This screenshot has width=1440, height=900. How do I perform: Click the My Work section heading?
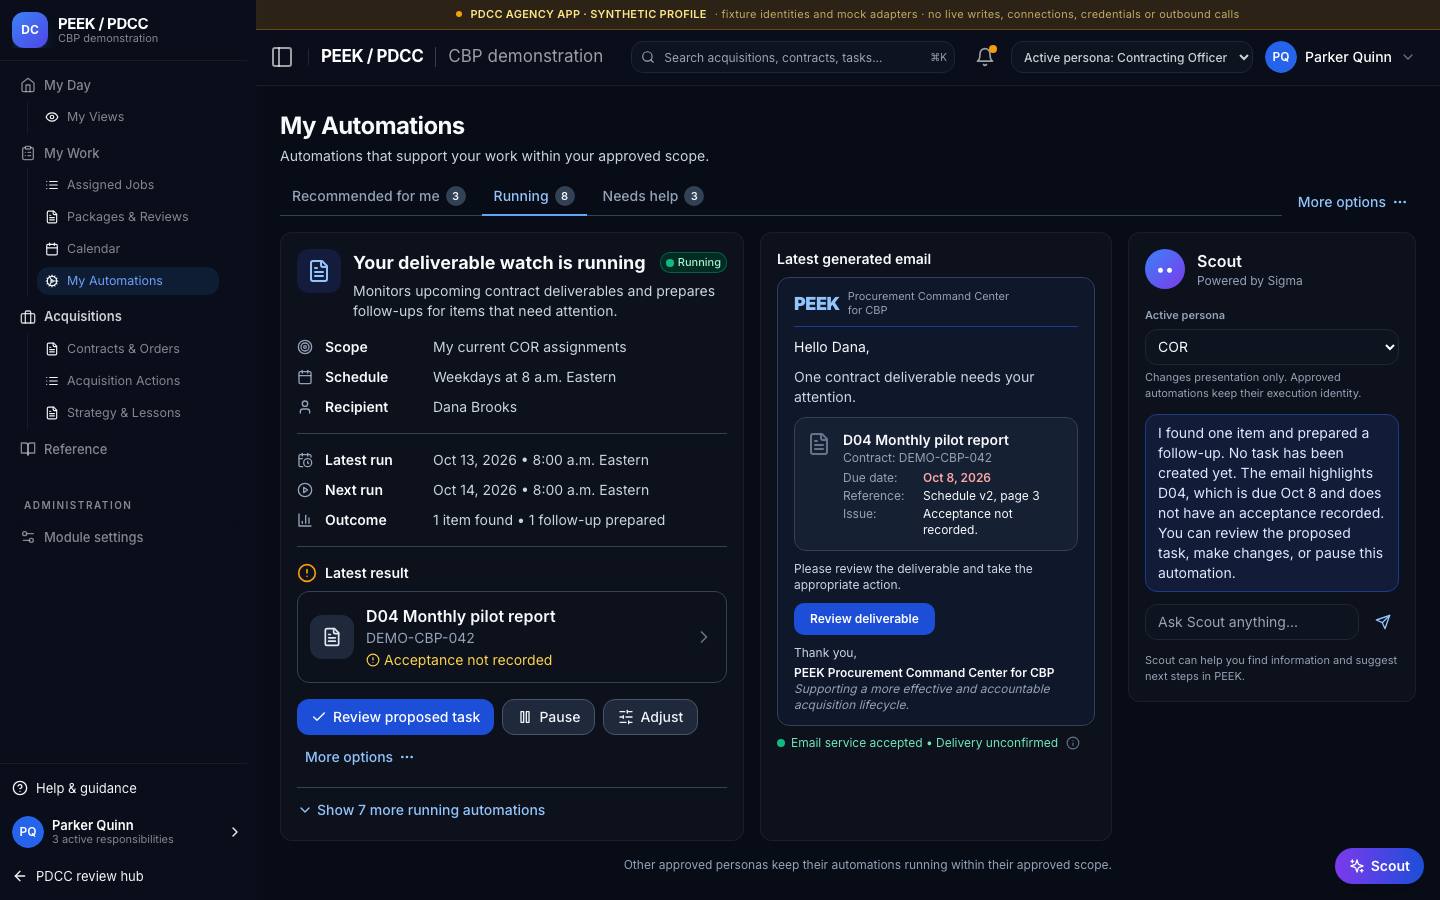[x=71, y=153]
